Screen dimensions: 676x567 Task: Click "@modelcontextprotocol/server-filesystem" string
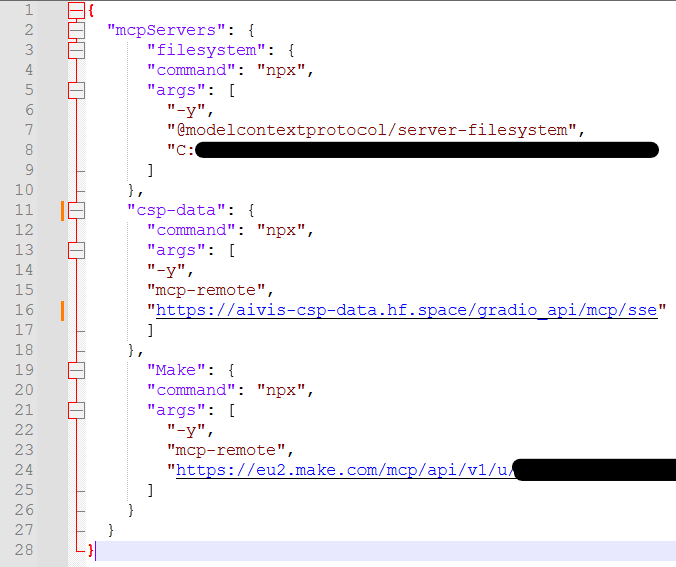coord(372,131)
